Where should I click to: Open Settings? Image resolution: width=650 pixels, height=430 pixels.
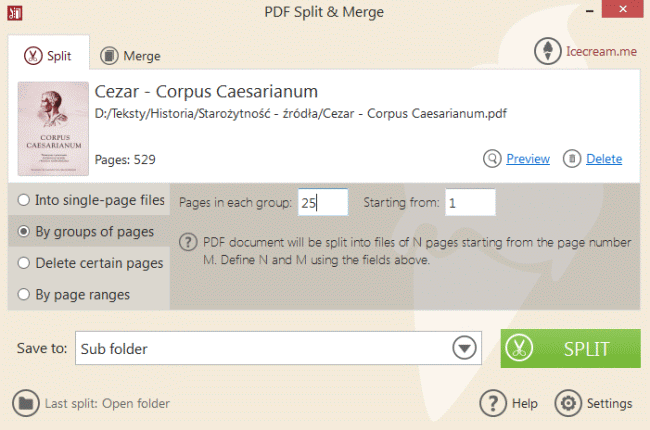(x=594, y=403)
